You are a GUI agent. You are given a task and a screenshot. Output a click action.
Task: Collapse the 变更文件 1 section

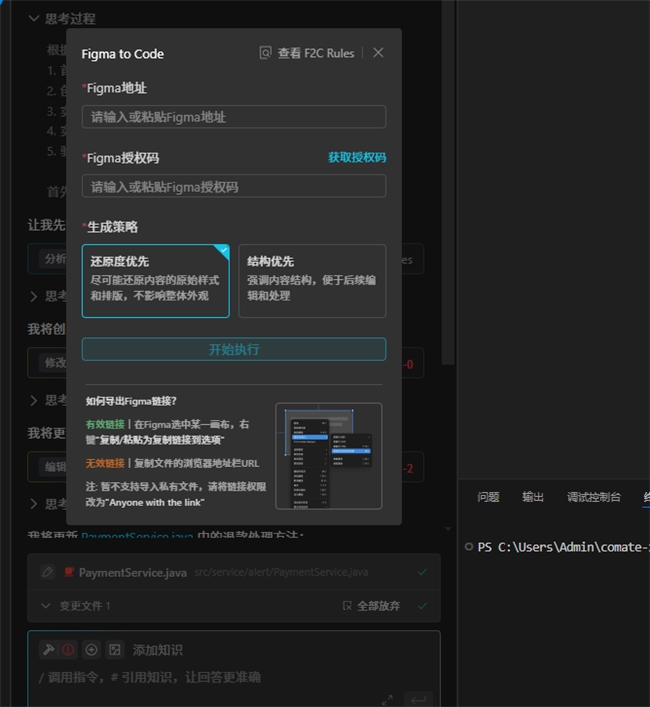click(x=46, y=606)
